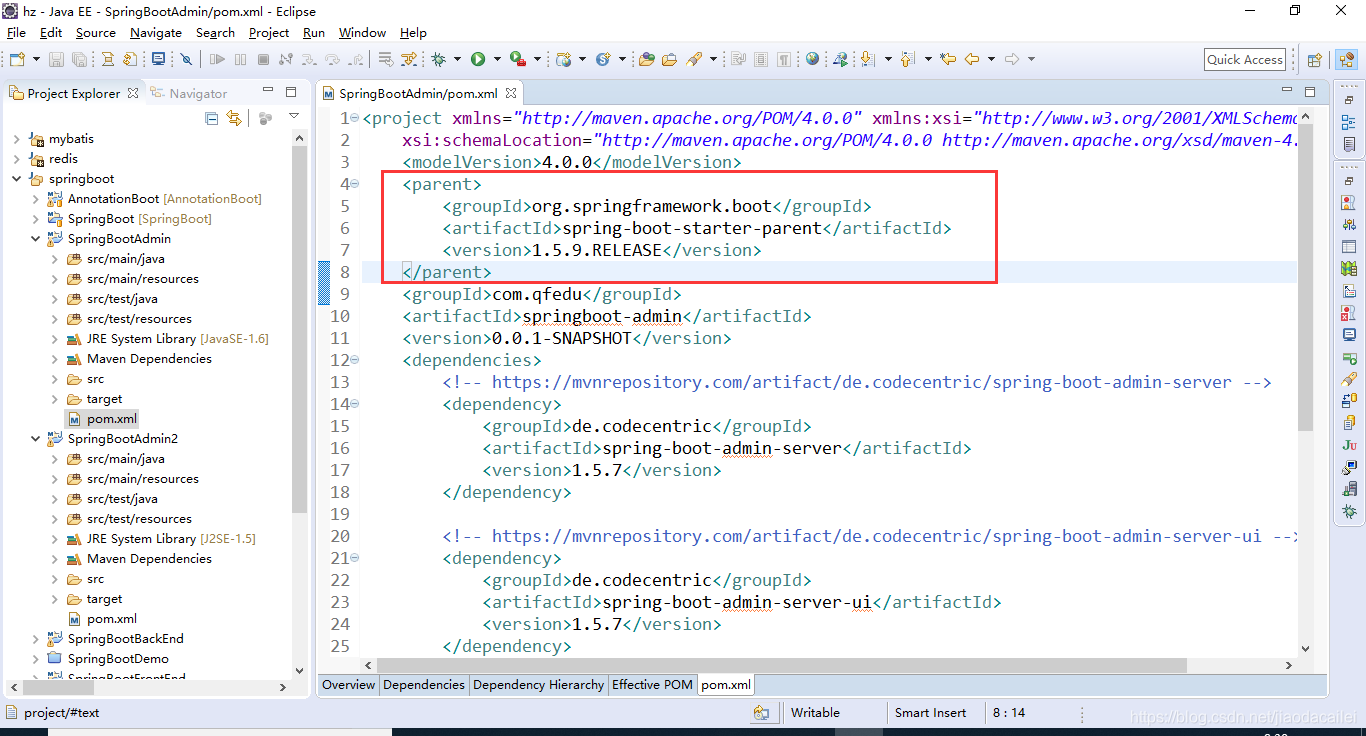
Task: Click the Toggle Block Selection toolbar icon
Action: tap(760, 59)
